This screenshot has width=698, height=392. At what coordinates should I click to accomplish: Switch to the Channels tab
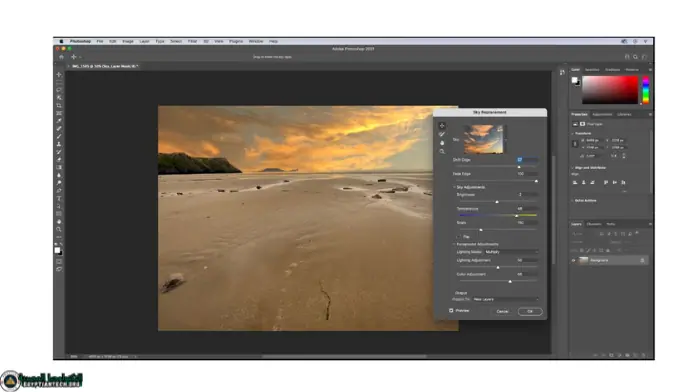click(594, 224)
